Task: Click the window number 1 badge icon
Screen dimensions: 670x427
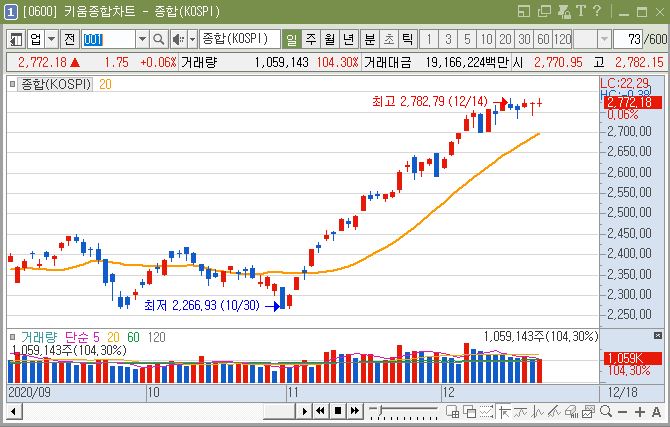Action: [x=11, y=12]
